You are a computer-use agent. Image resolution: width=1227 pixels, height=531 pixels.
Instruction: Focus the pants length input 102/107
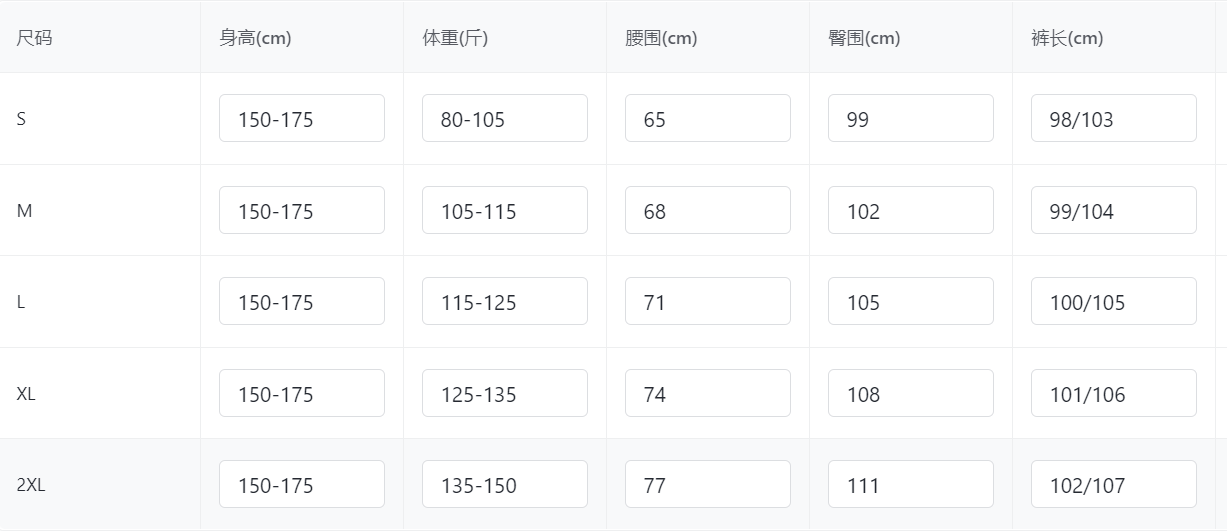tap(1113, 485)
